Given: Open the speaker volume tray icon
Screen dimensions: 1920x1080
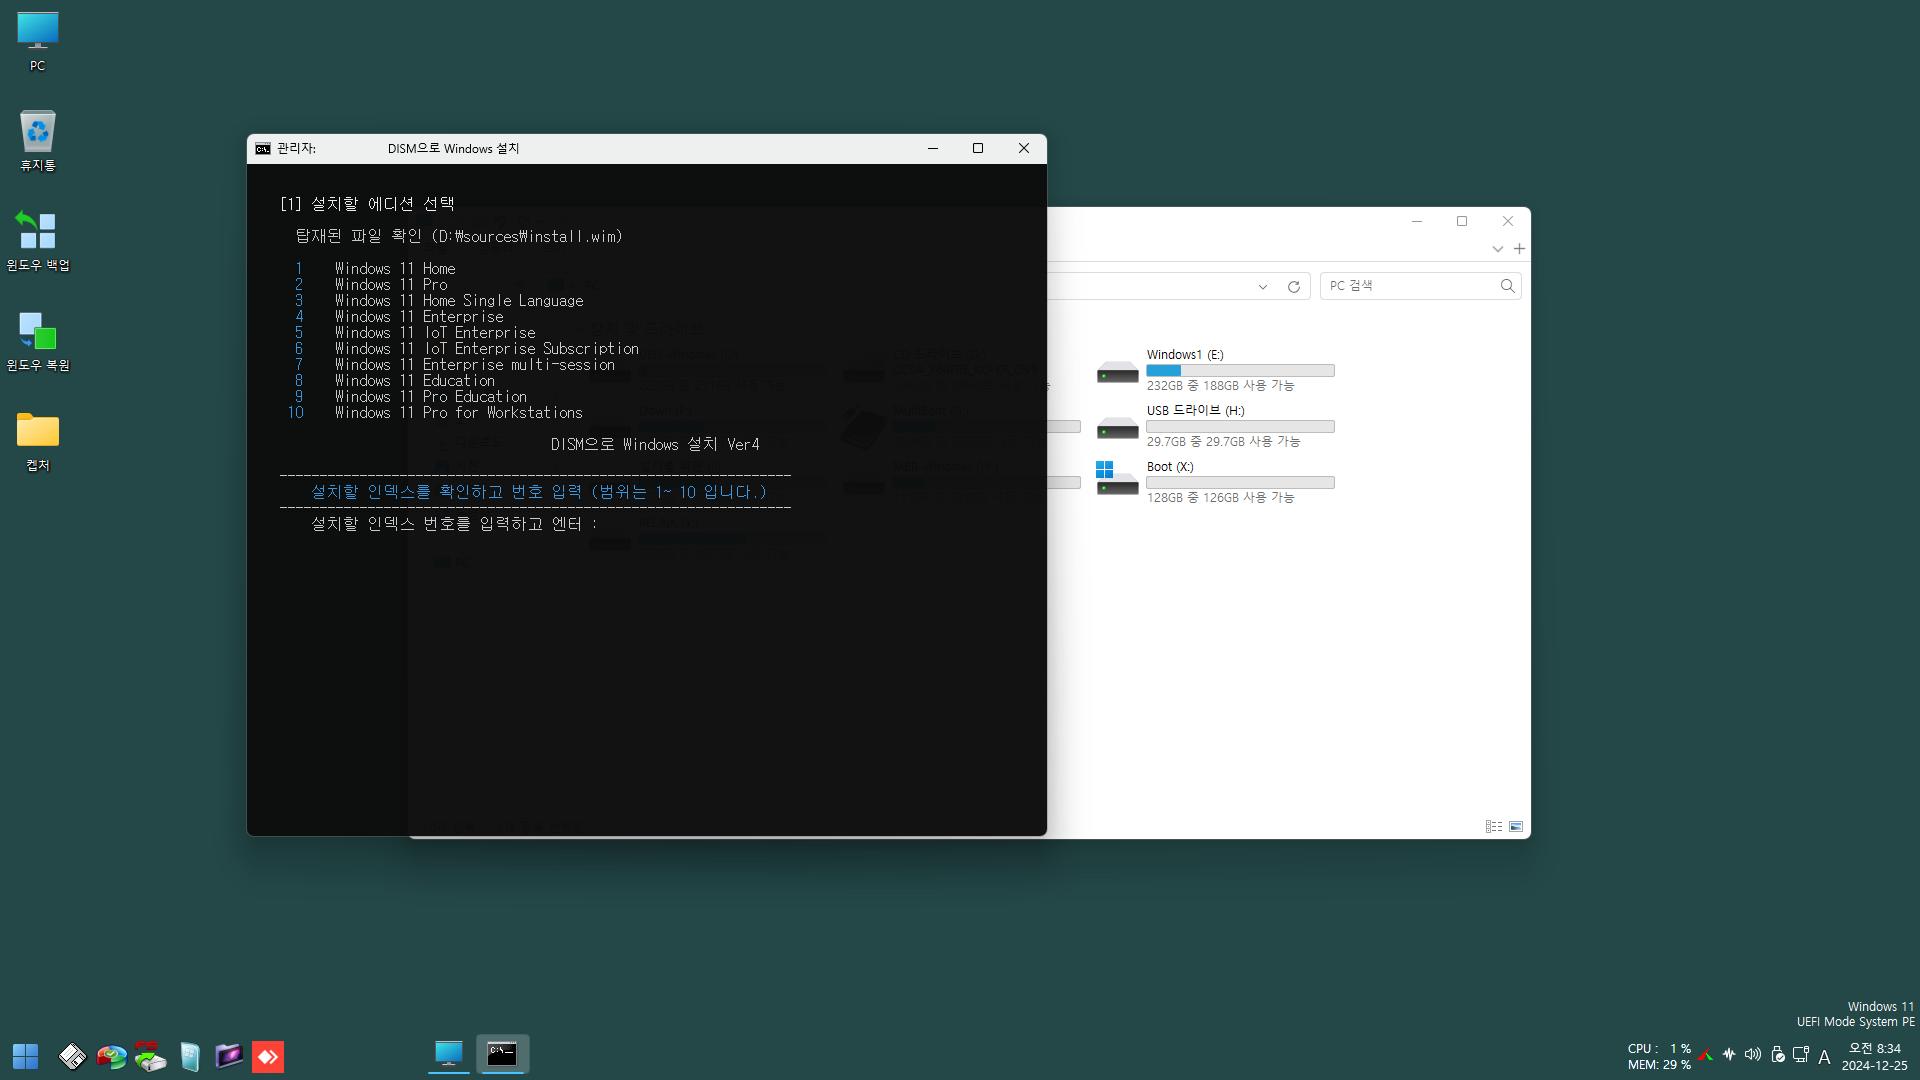Looking at the screenshot, I should (1753, 1055).
